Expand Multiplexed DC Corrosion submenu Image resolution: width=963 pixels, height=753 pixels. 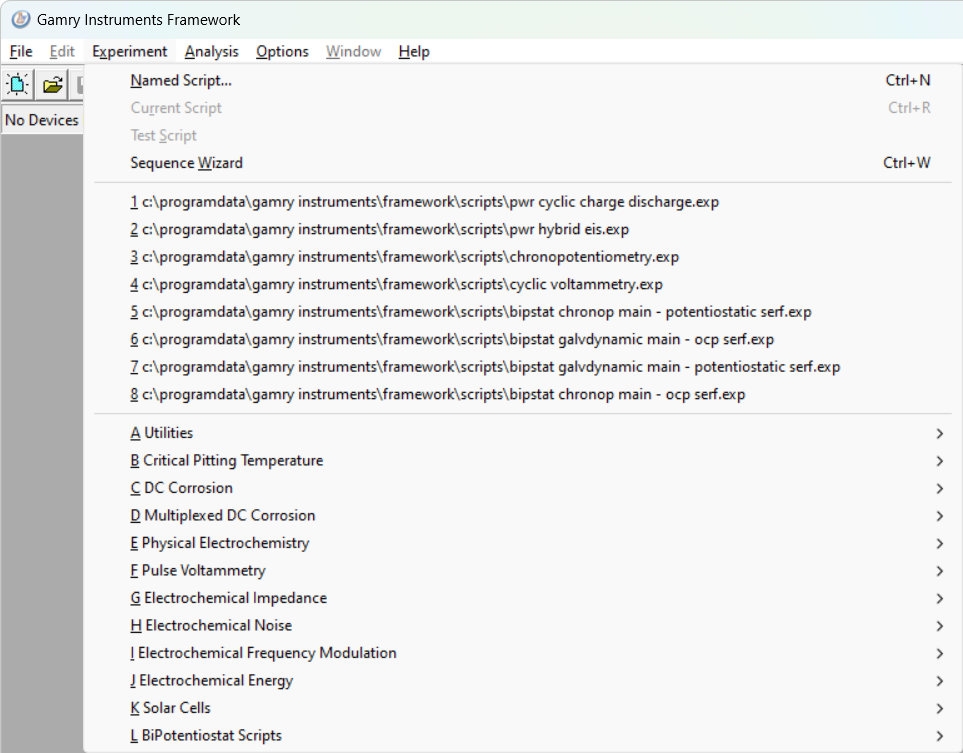pos(522,515)
